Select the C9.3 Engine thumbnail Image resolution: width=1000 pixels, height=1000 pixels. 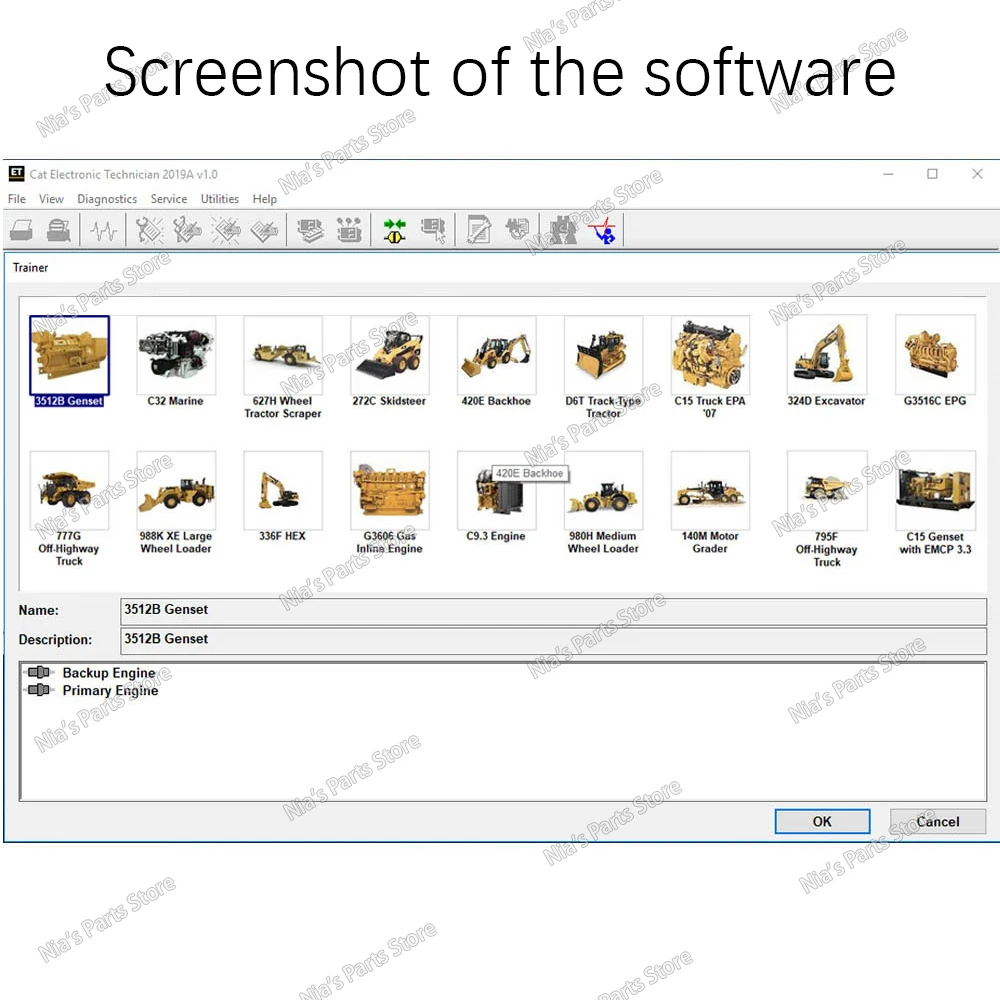497,490
